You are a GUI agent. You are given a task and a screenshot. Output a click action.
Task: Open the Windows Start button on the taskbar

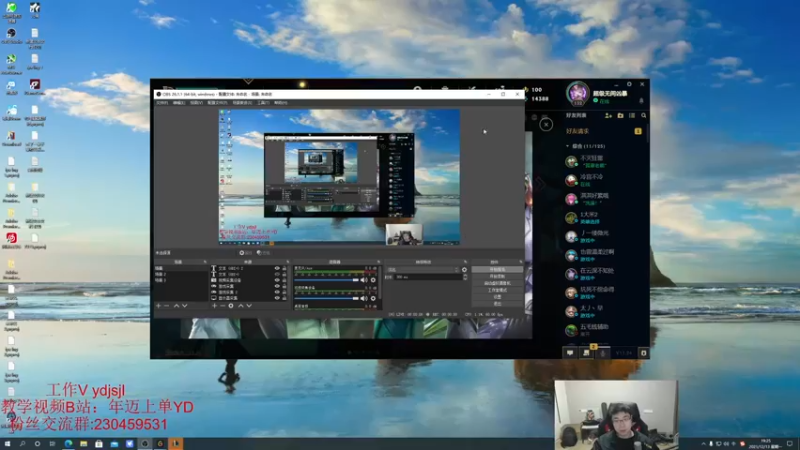[7, 444]
